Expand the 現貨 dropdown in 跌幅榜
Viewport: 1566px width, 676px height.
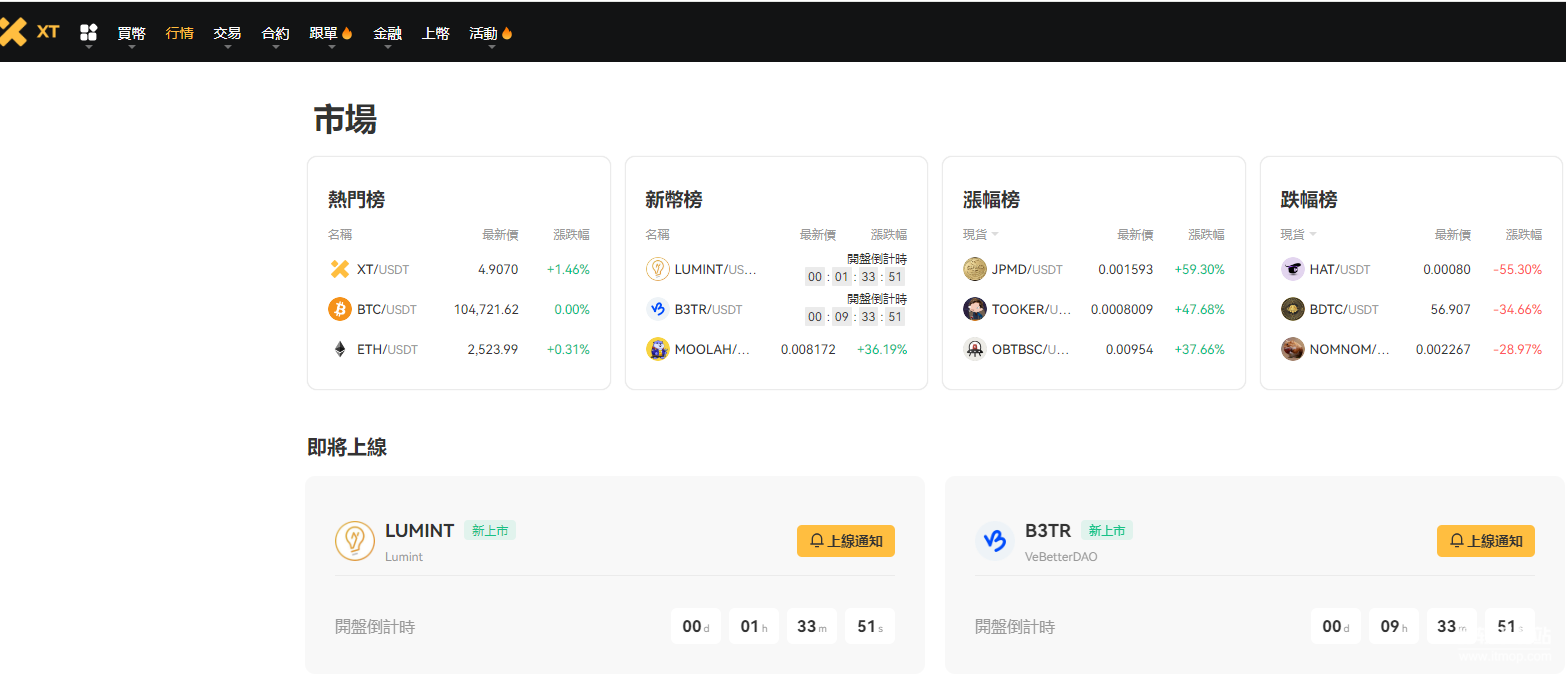1298,235
